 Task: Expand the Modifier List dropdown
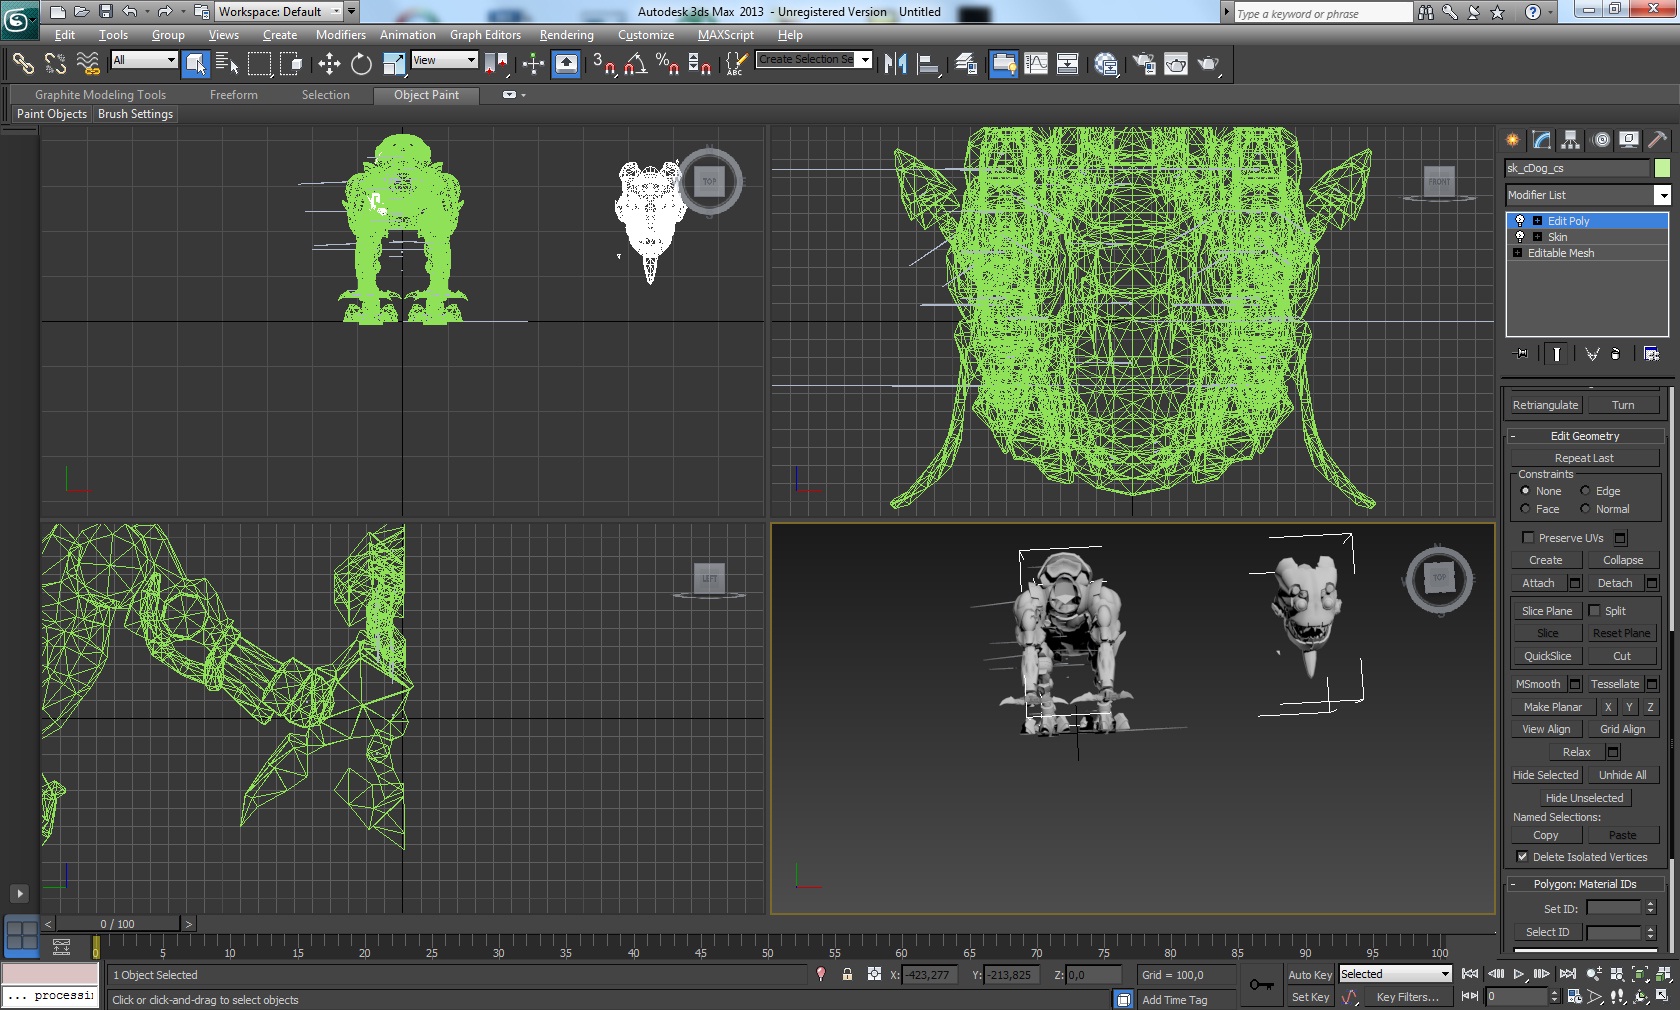click(1661, 195)
